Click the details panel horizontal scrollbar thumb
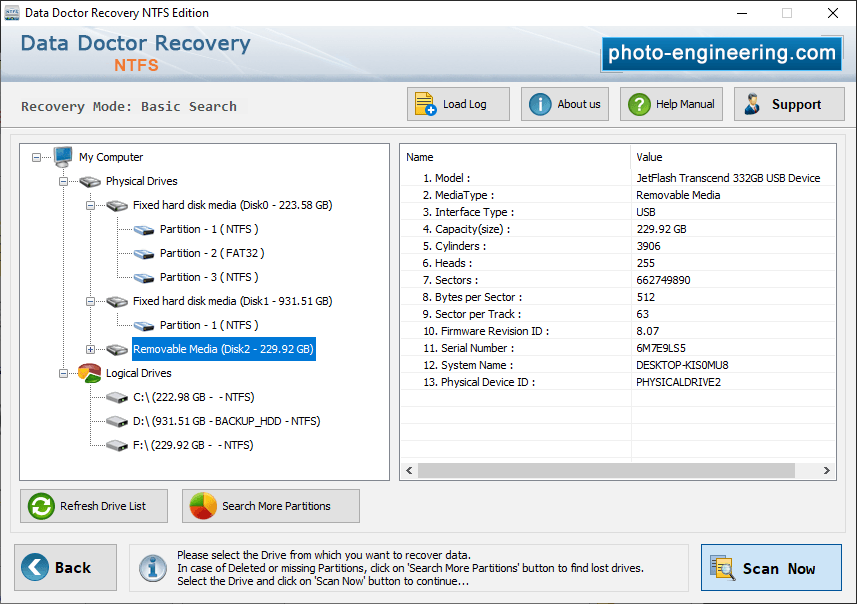 606,471
